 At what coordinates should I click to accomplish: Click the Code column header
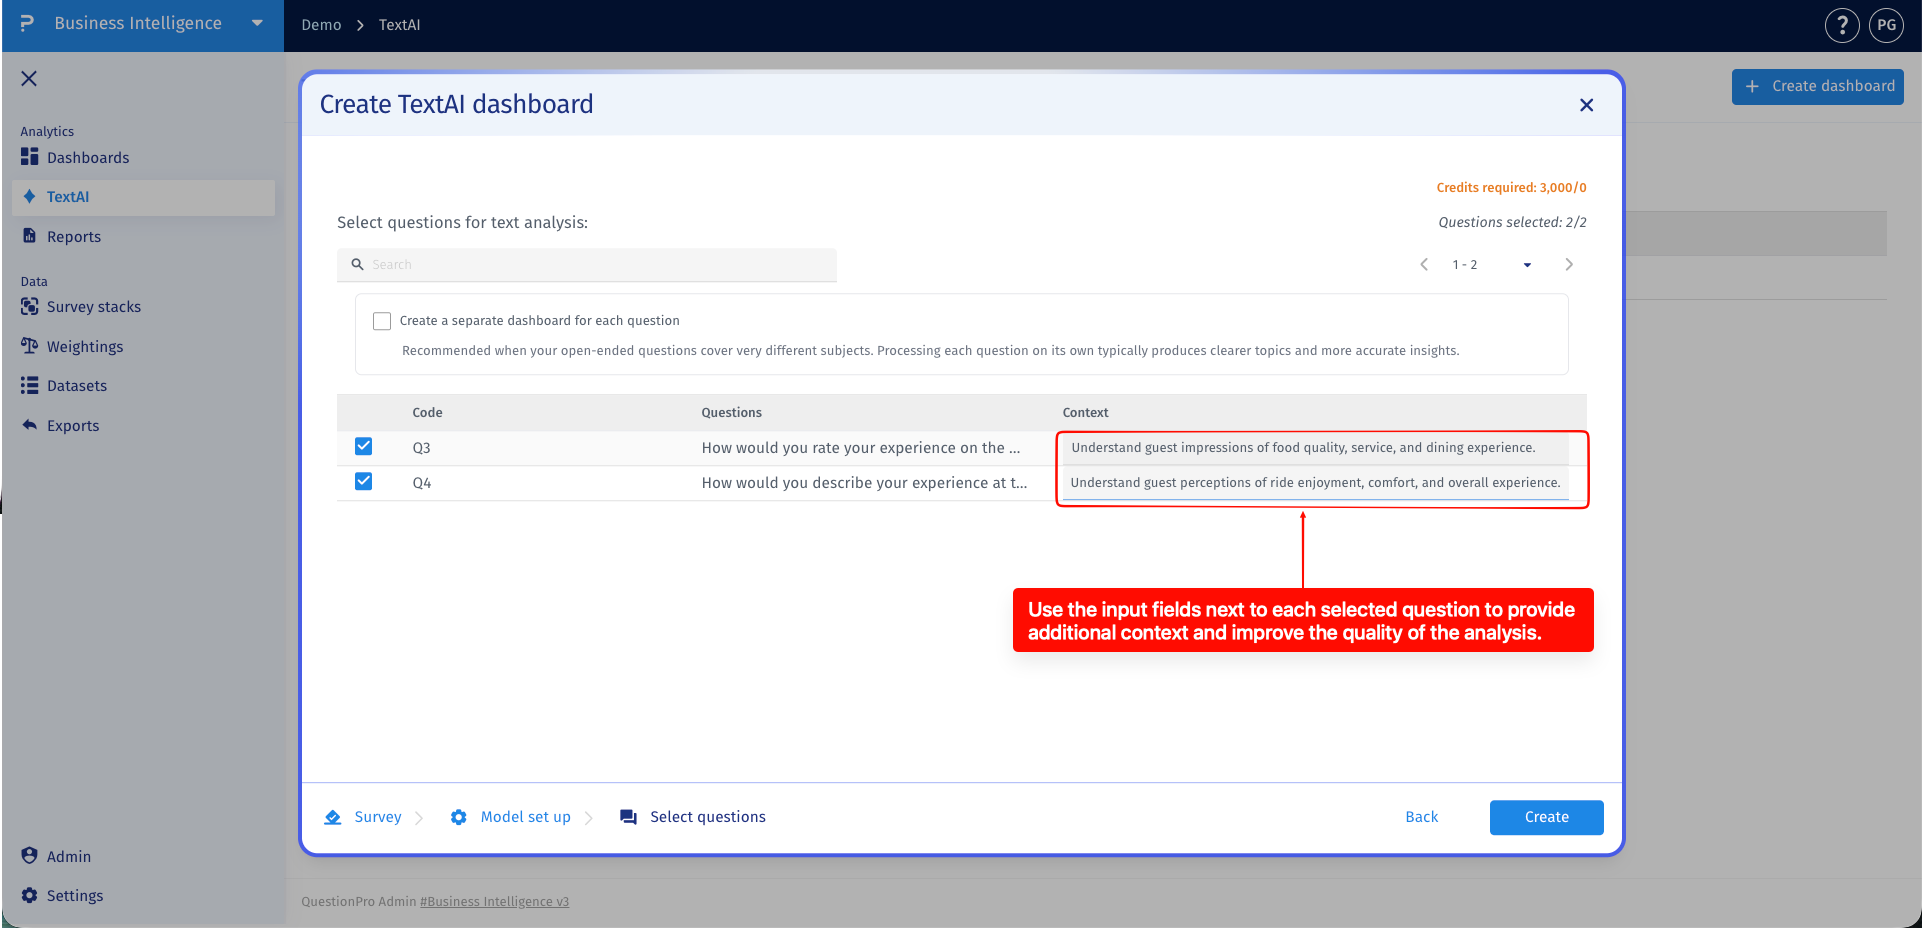[427, 413]
